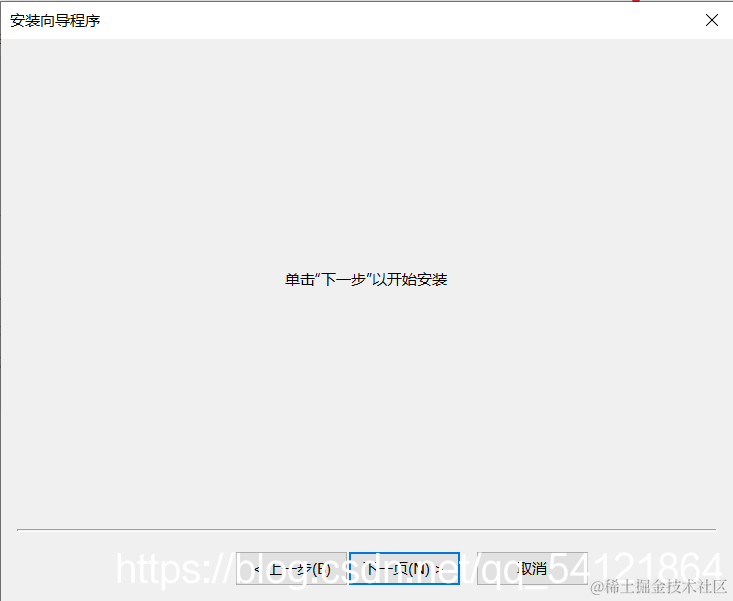Select the text 单击“下一步”以开始安装

pos(366,279)
